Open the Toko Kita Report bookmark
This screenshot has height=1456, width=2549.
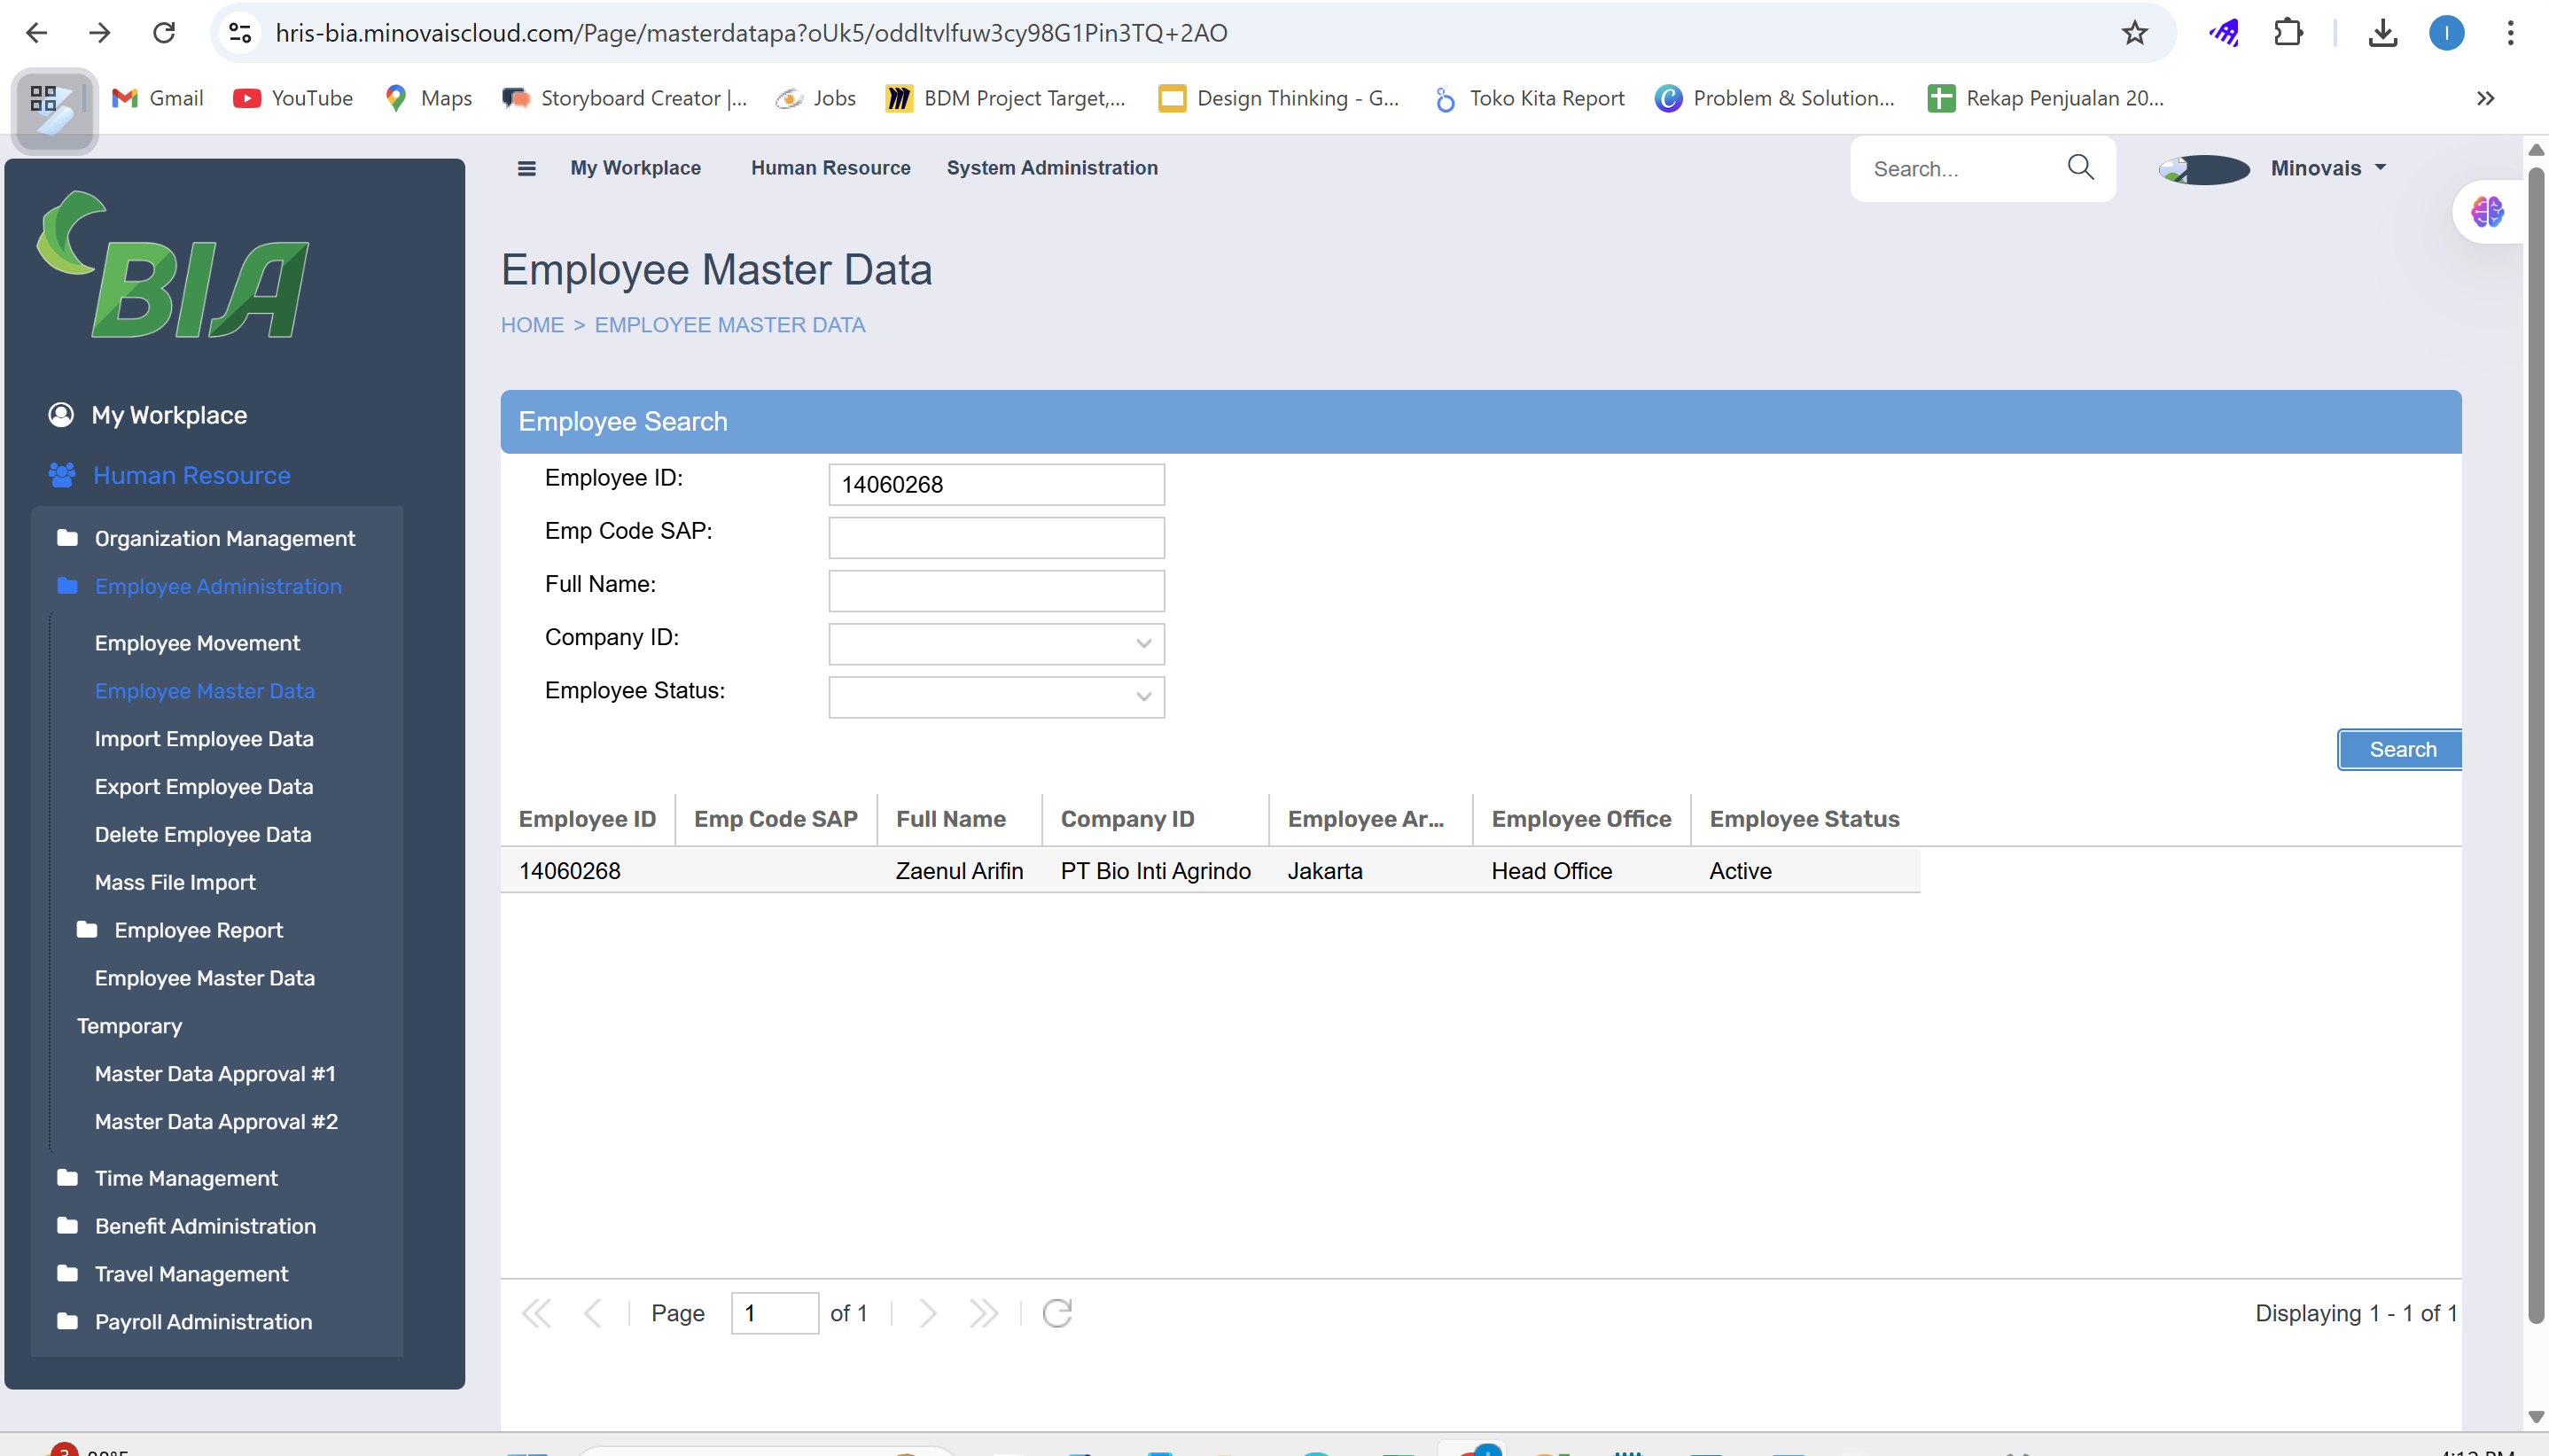[1529, 98]
